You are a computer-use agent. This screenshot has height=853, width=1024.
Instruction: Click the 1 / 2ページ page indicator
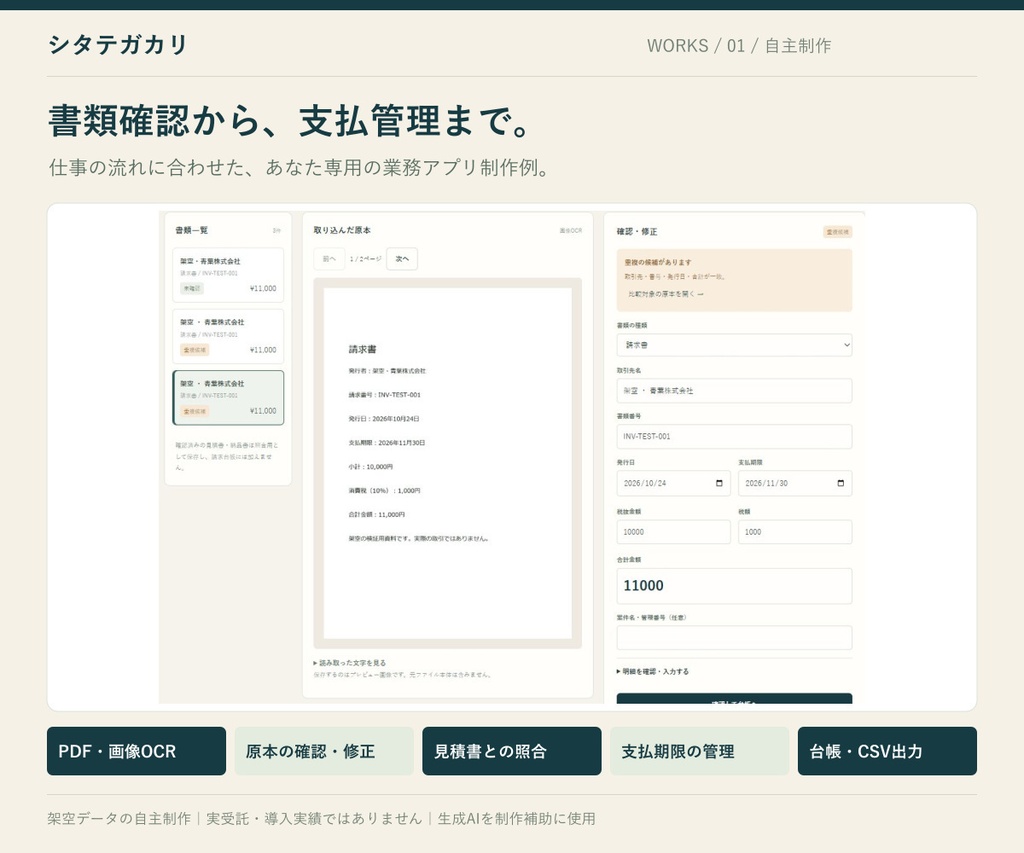(366, 259)
